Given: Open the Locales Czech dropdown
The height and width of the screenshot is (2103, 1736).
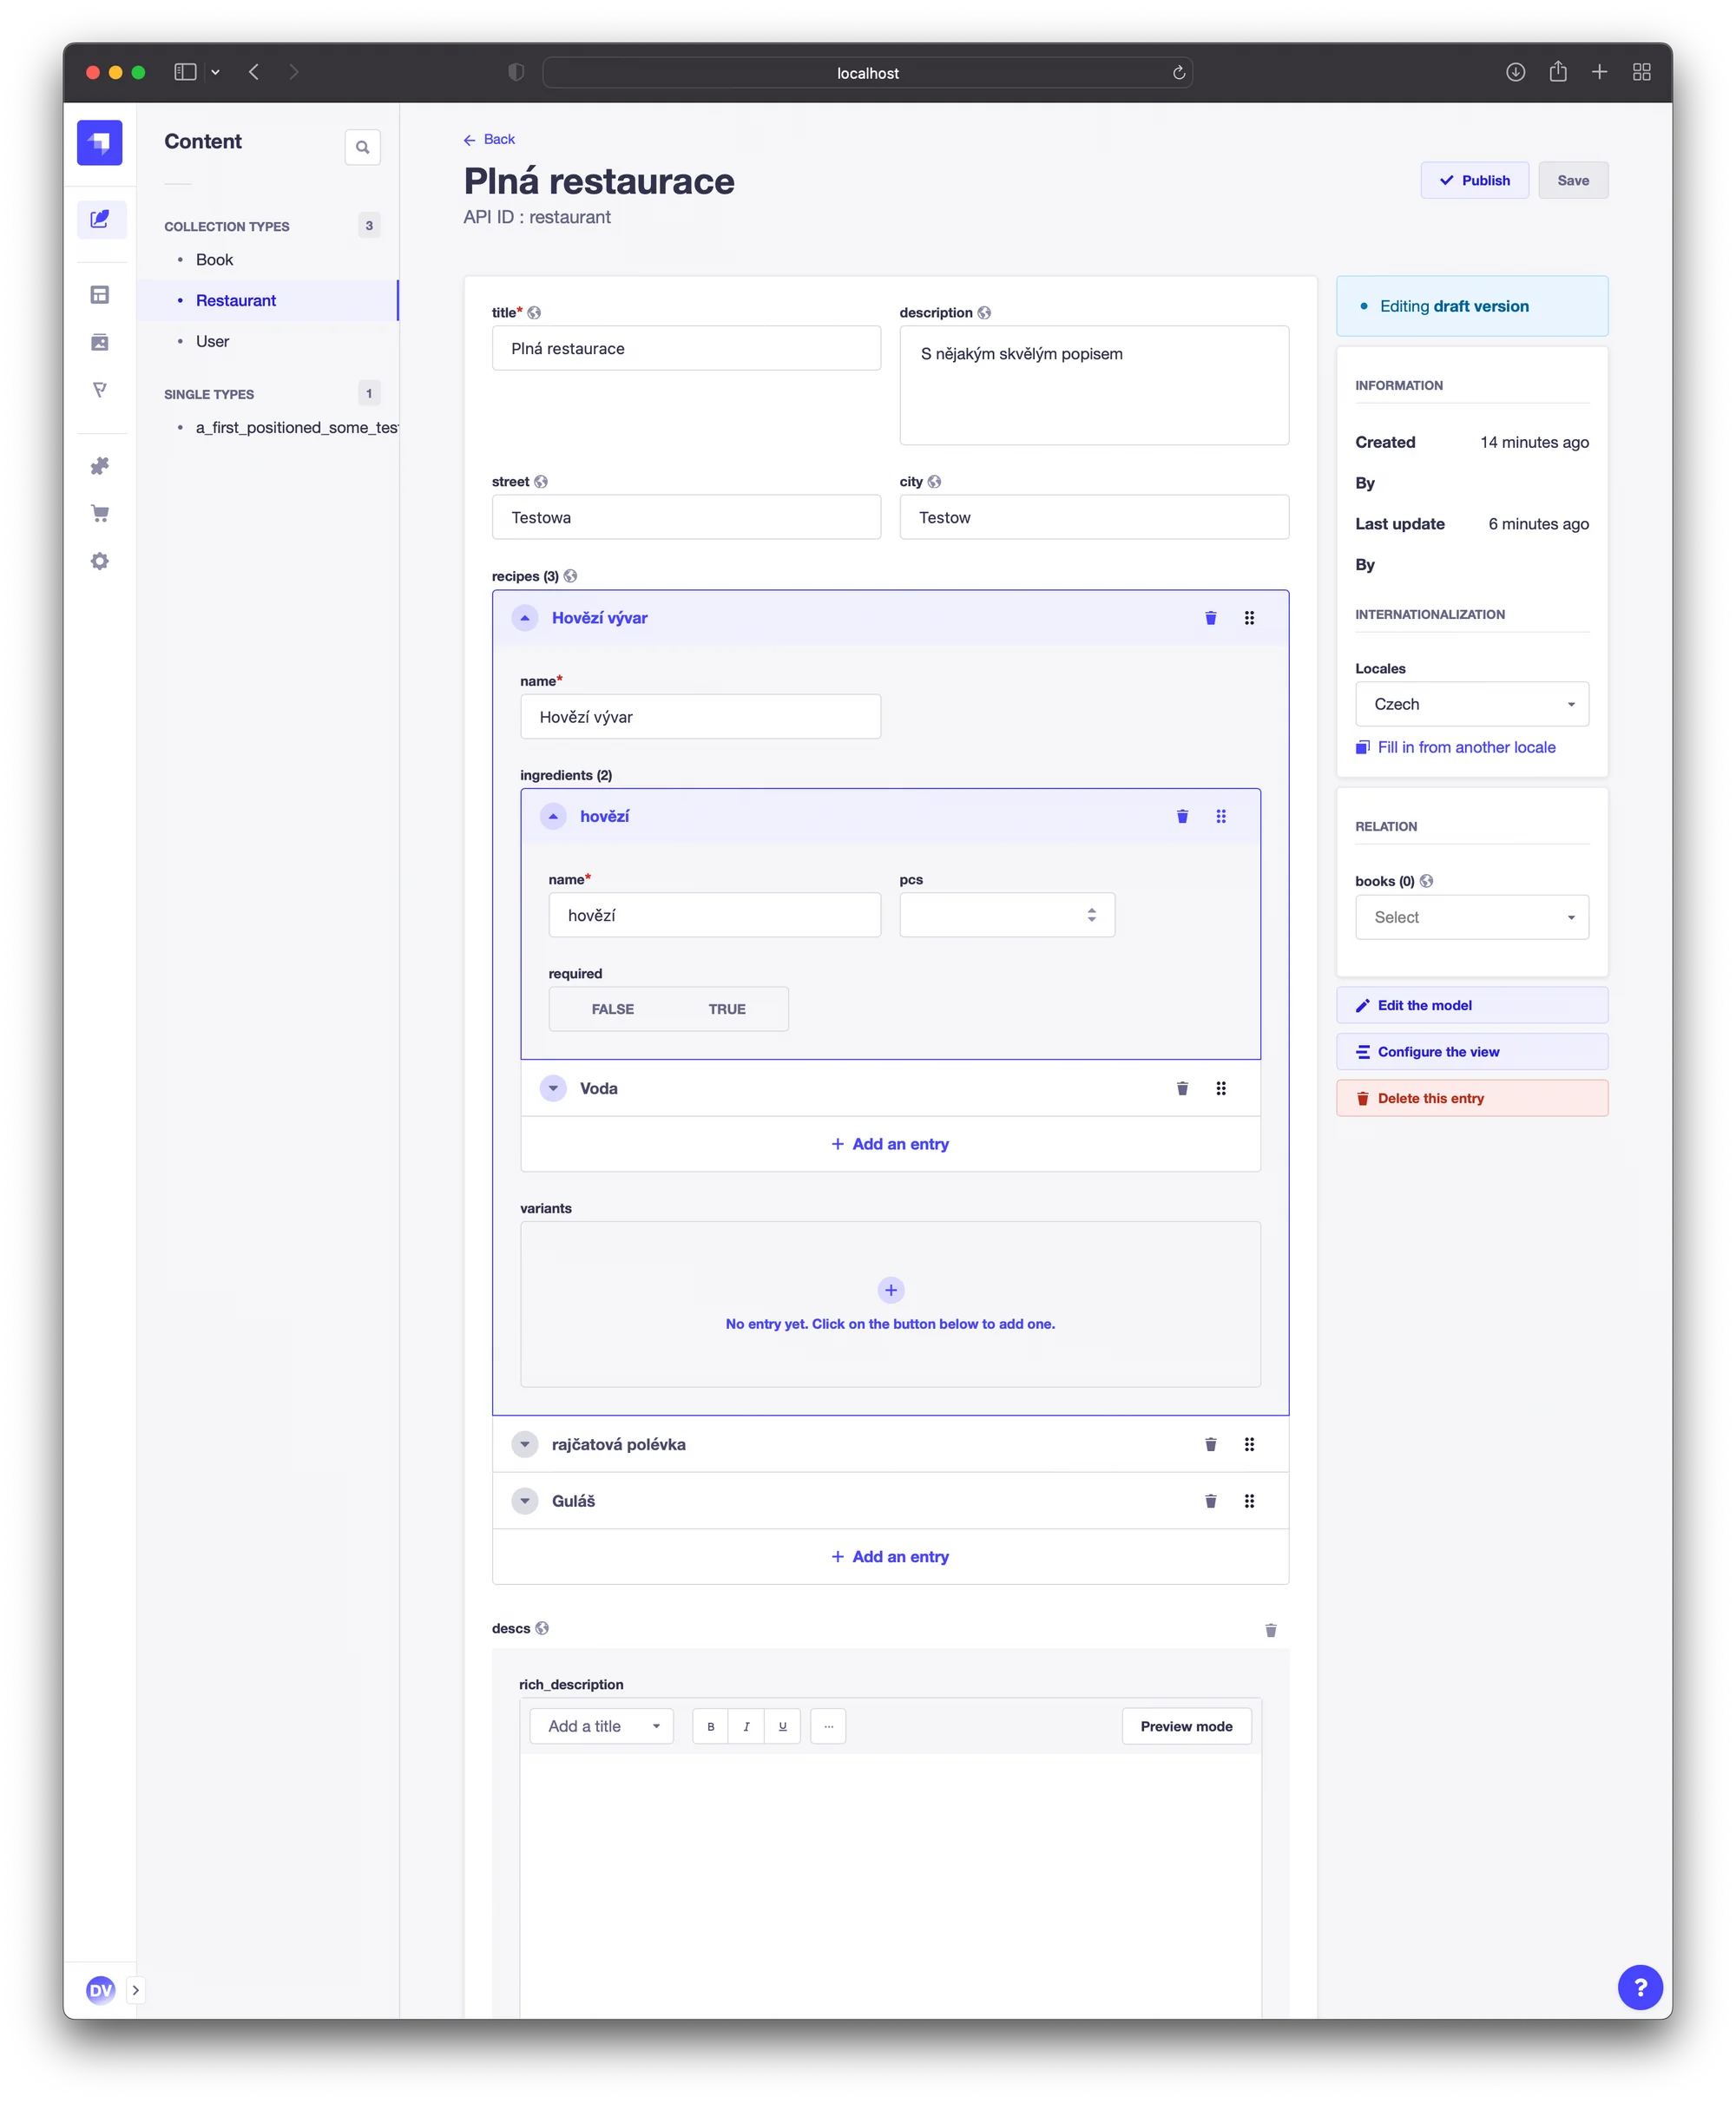Looking at the screenshot, I should coord(1471,704).
